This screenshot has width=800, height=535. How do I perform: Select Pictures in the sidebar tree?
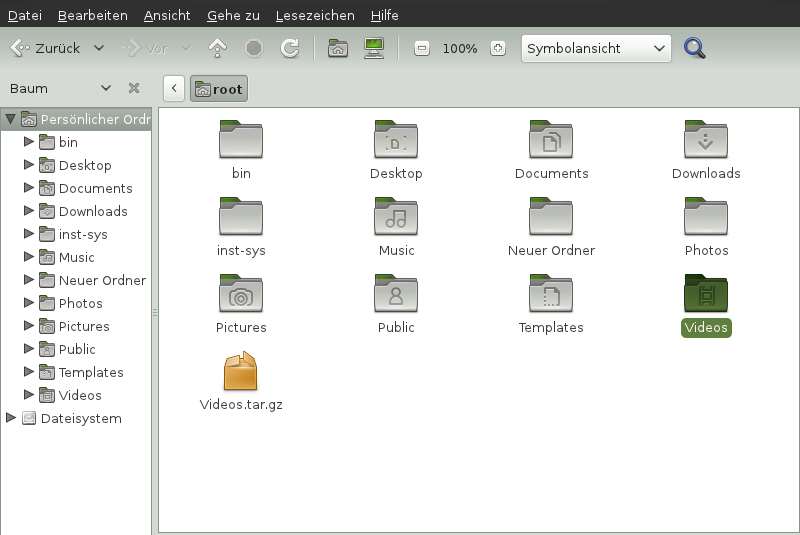pos(84,326)
